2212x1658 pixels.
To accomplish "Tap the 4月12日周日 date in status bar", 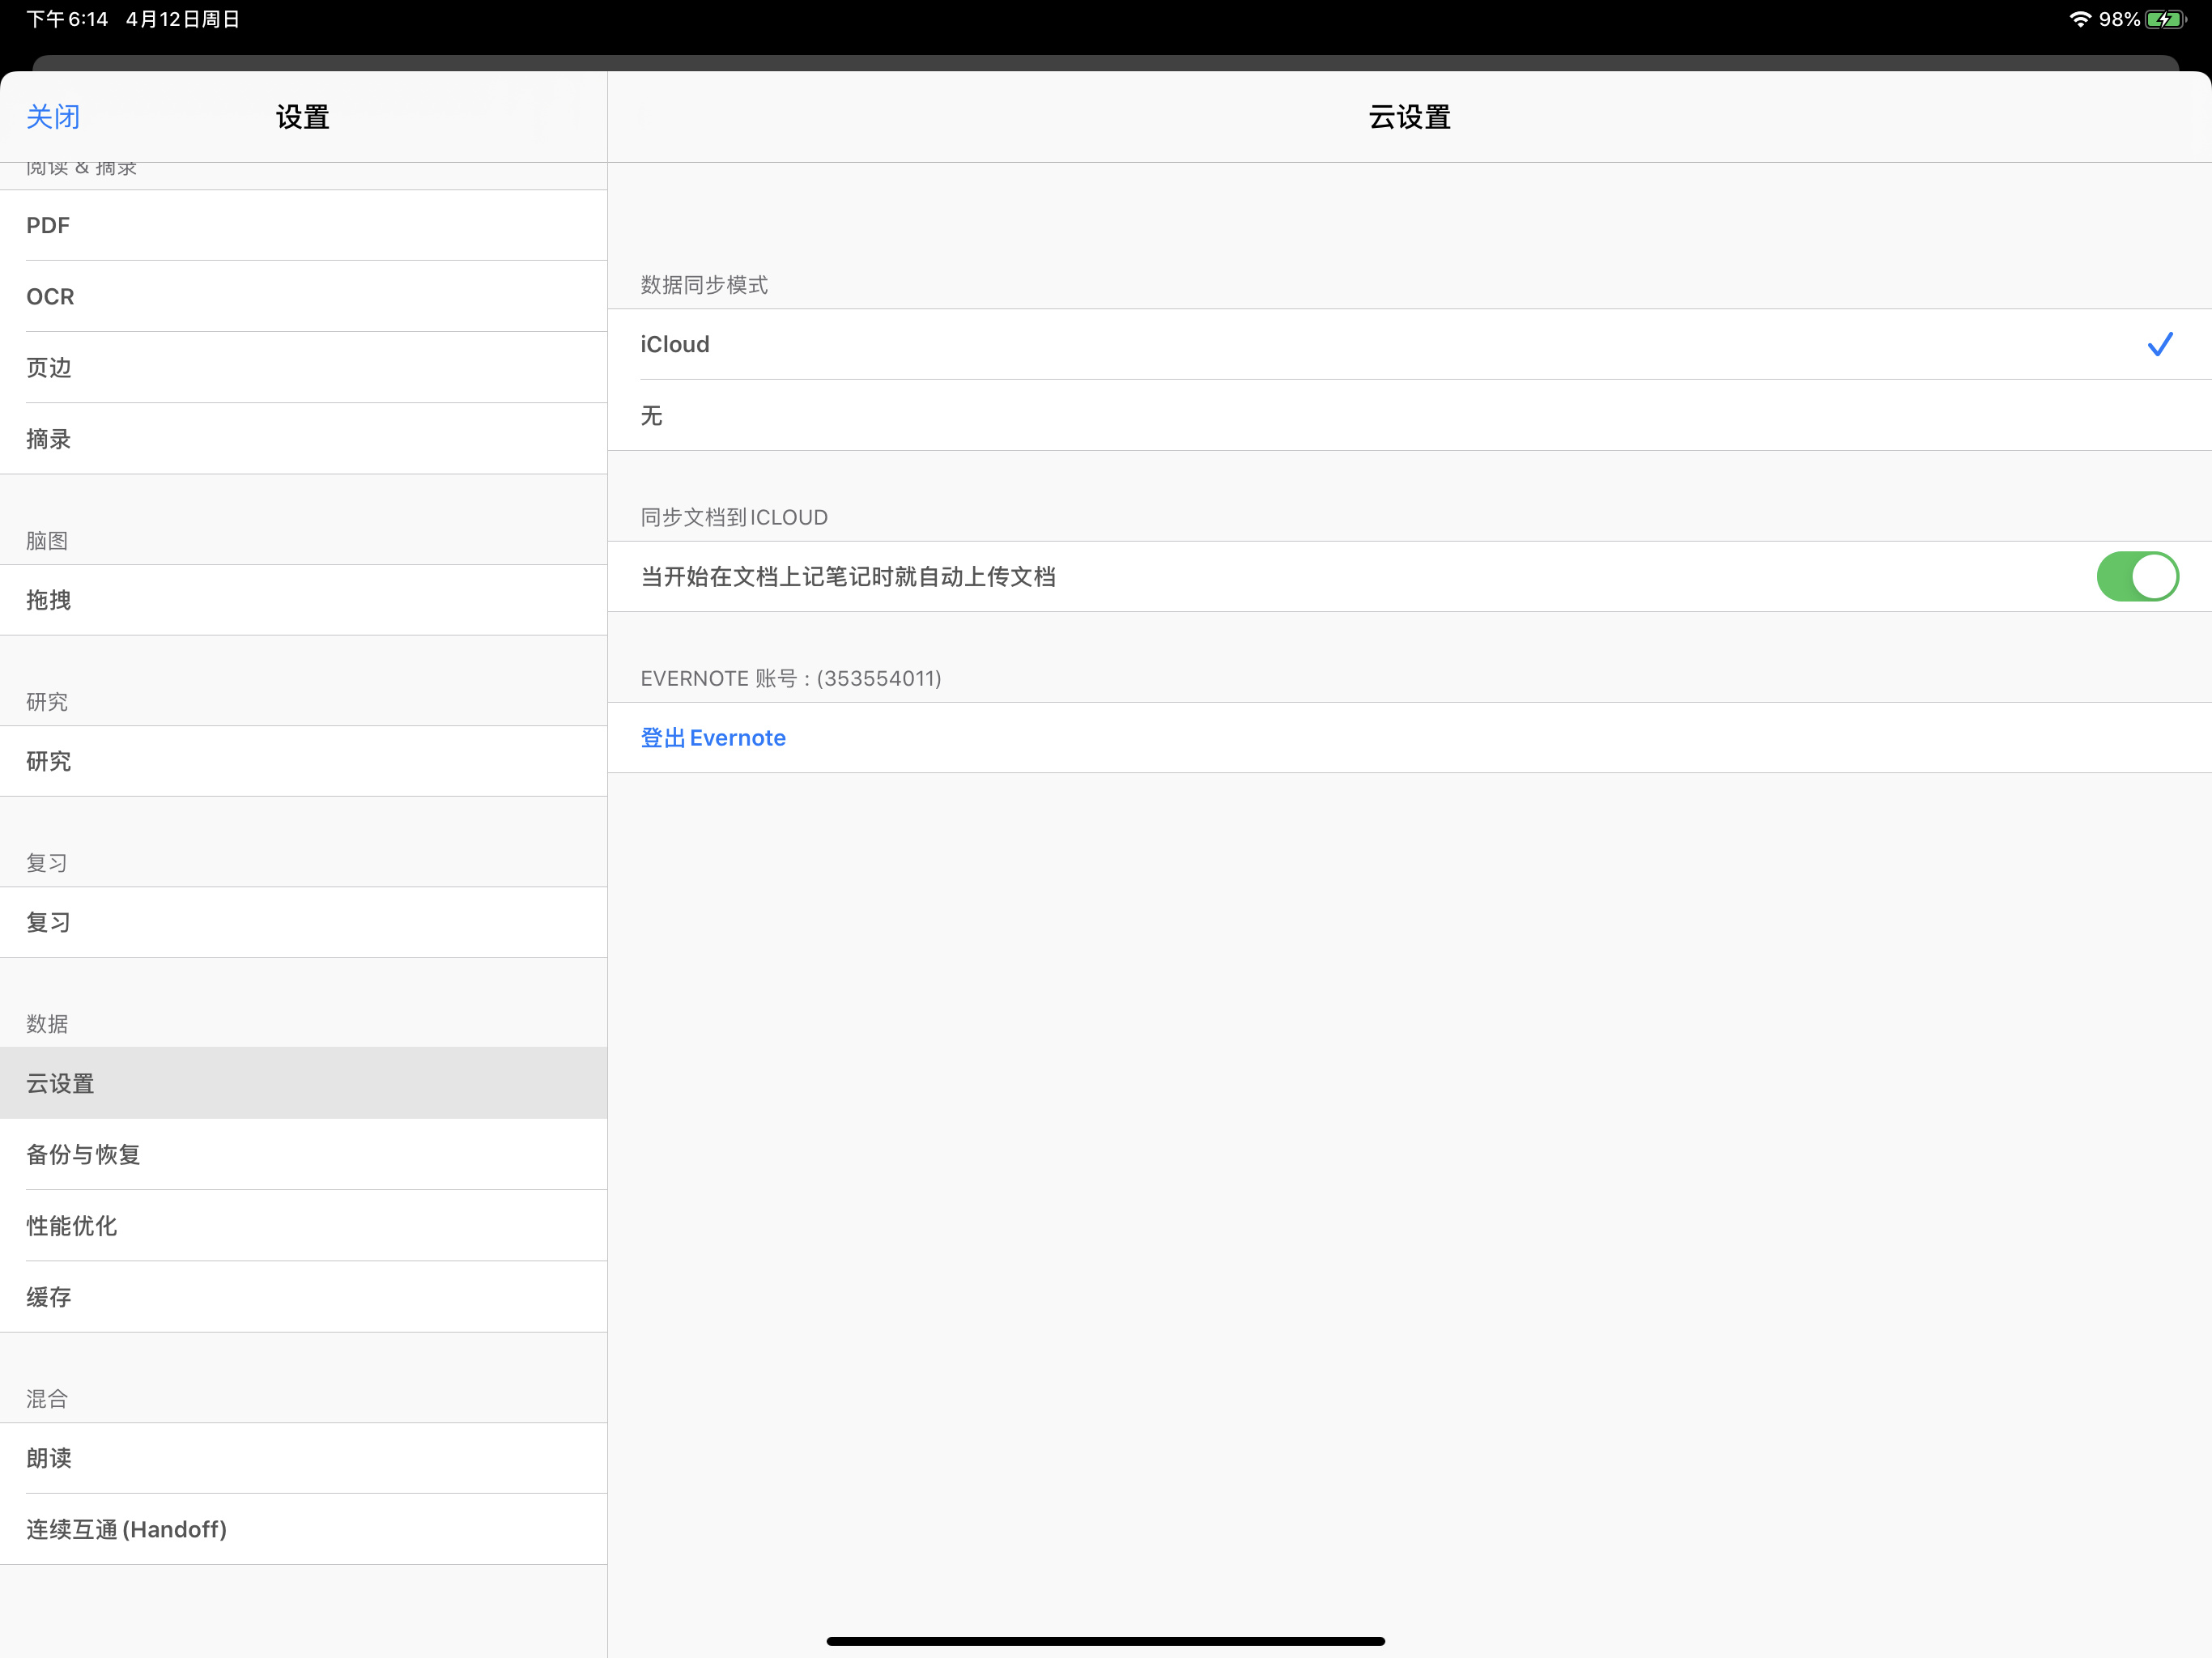I will click(x=183, y=19).
